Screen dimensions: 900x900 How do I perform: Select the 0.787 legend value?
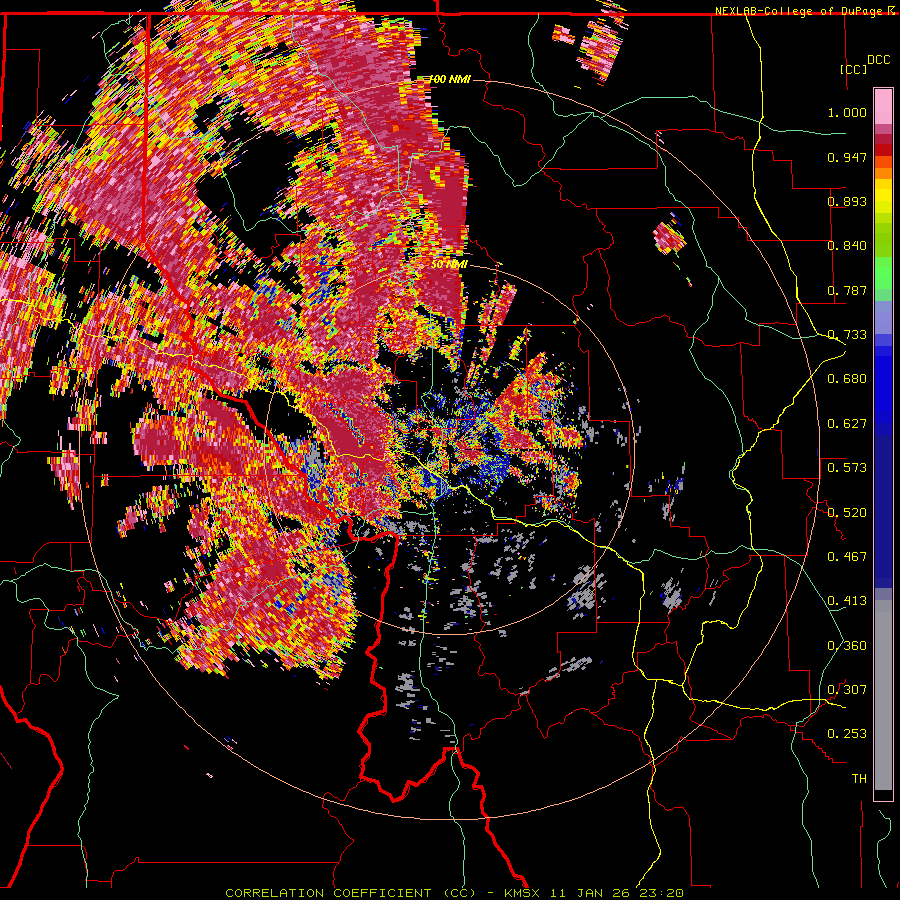click(847, 290)
